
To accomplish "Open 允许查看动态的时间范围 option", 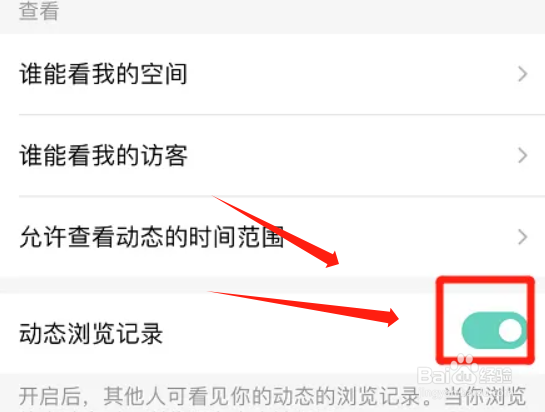I will 272,237.
